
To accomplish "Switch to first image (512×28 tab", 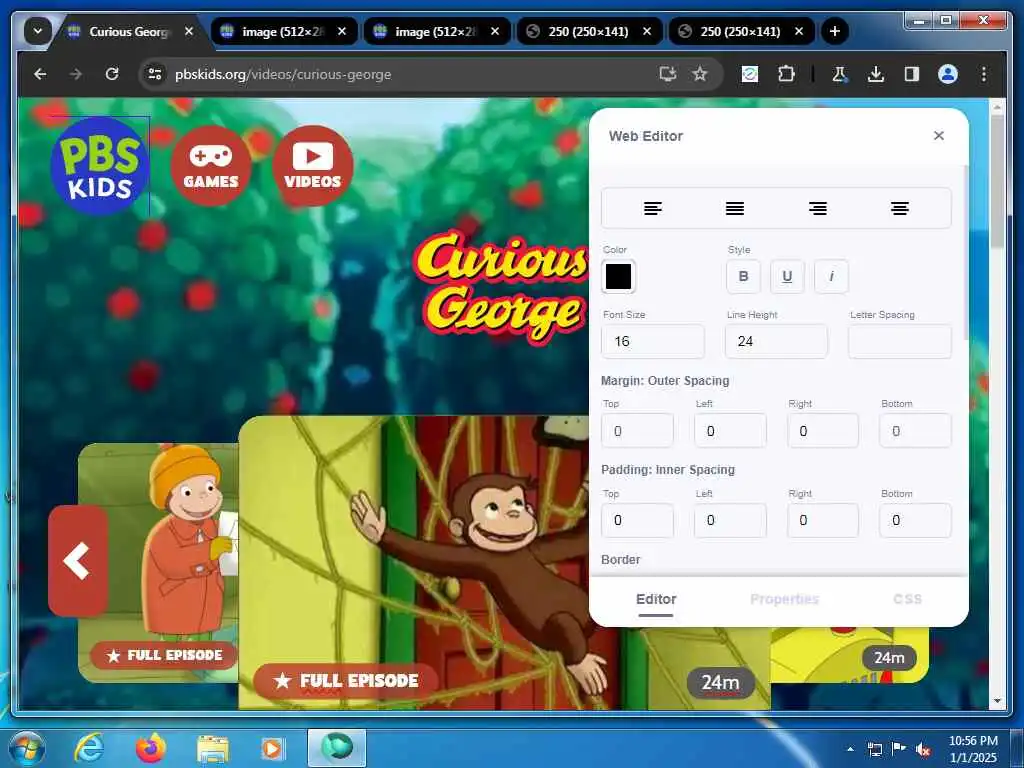I will (x=282, y=31).
